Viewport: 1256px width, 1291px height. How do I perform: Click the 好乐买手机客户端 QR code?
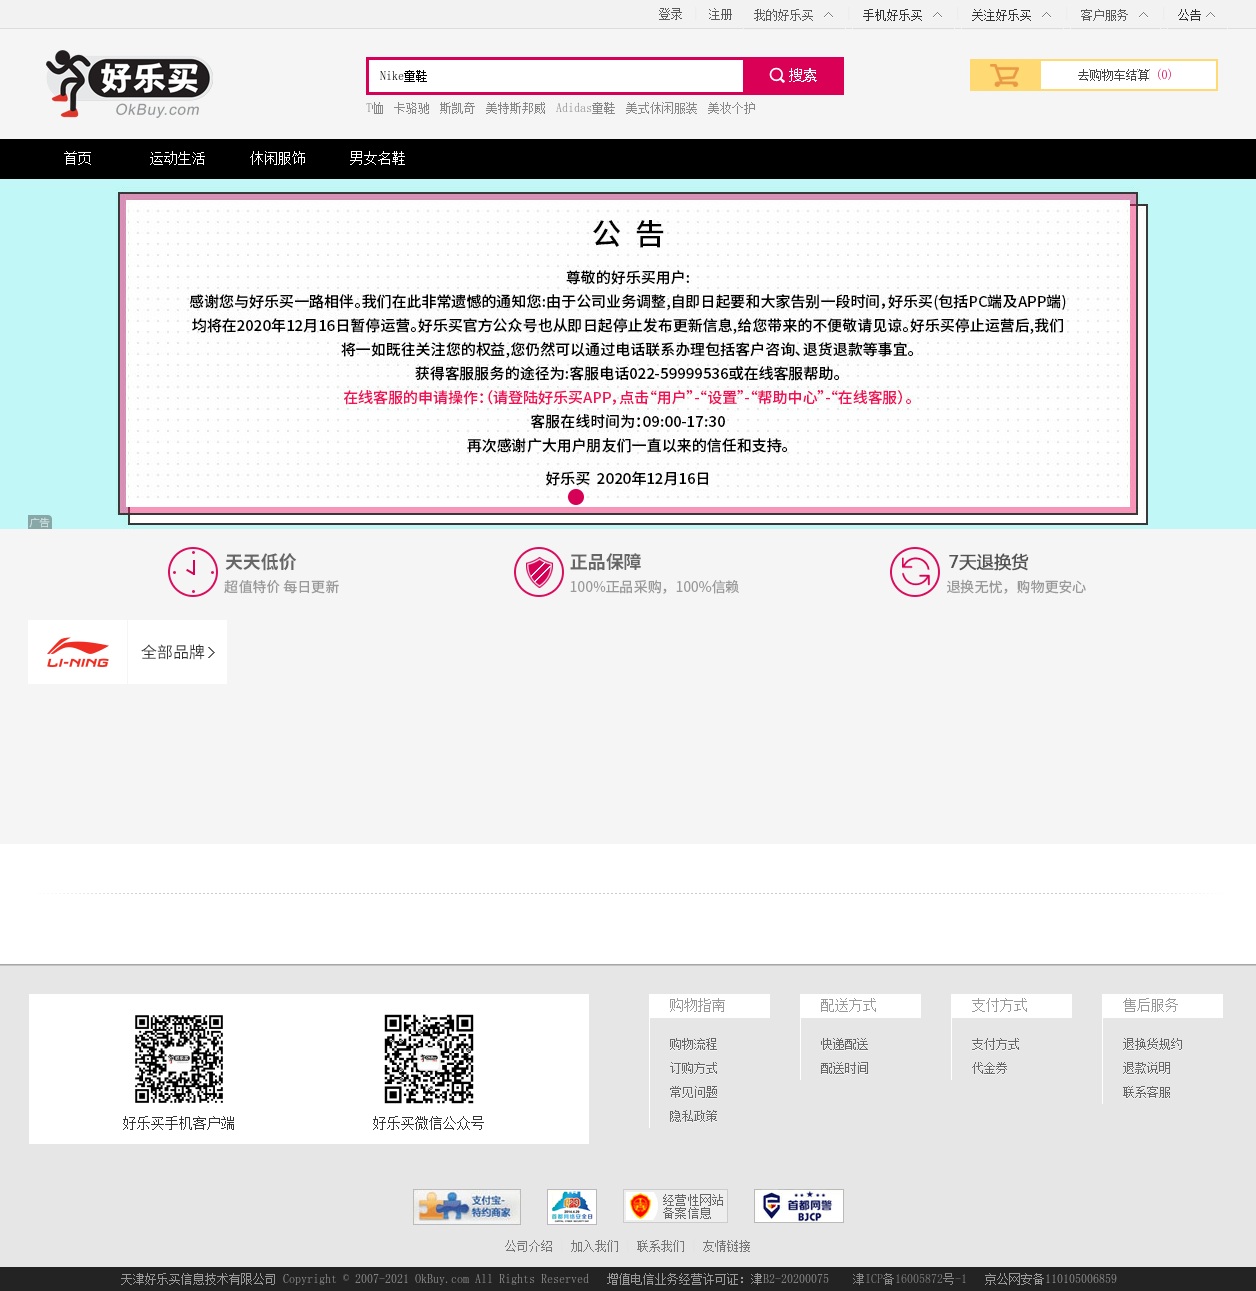point(179,1059)
